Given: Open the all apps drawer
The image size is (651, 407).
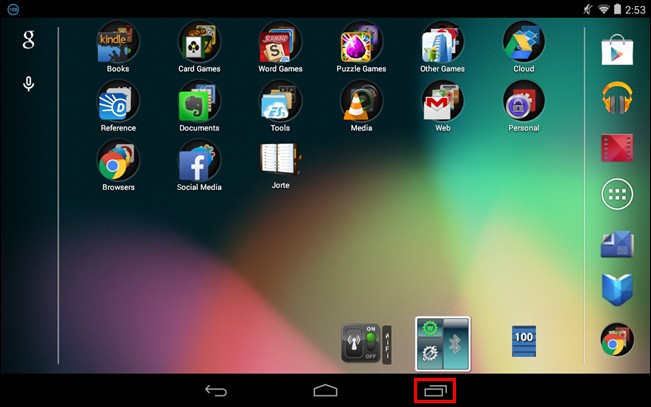Looking at the screenshot, I should point(617,194).
